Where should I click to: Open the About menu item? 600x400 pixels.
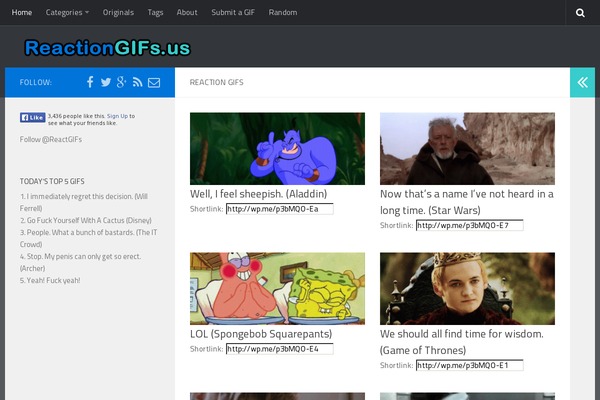[x=187, y=13]
